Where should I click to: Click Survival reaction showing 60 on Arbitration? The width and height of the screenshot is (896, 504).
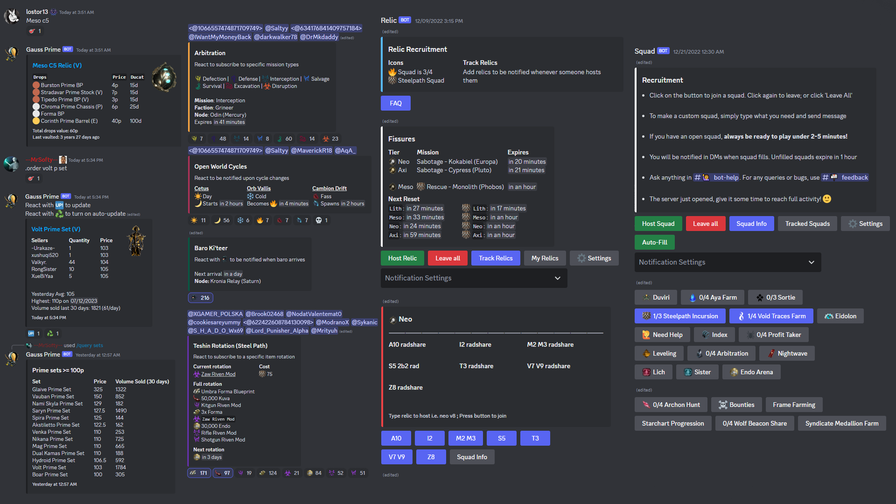coord(285,138)
